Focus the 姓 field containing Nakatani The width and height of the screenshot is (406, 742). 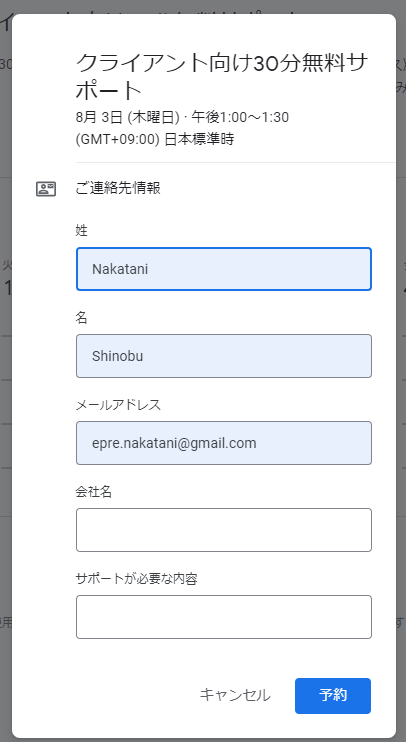click(224, 269)
